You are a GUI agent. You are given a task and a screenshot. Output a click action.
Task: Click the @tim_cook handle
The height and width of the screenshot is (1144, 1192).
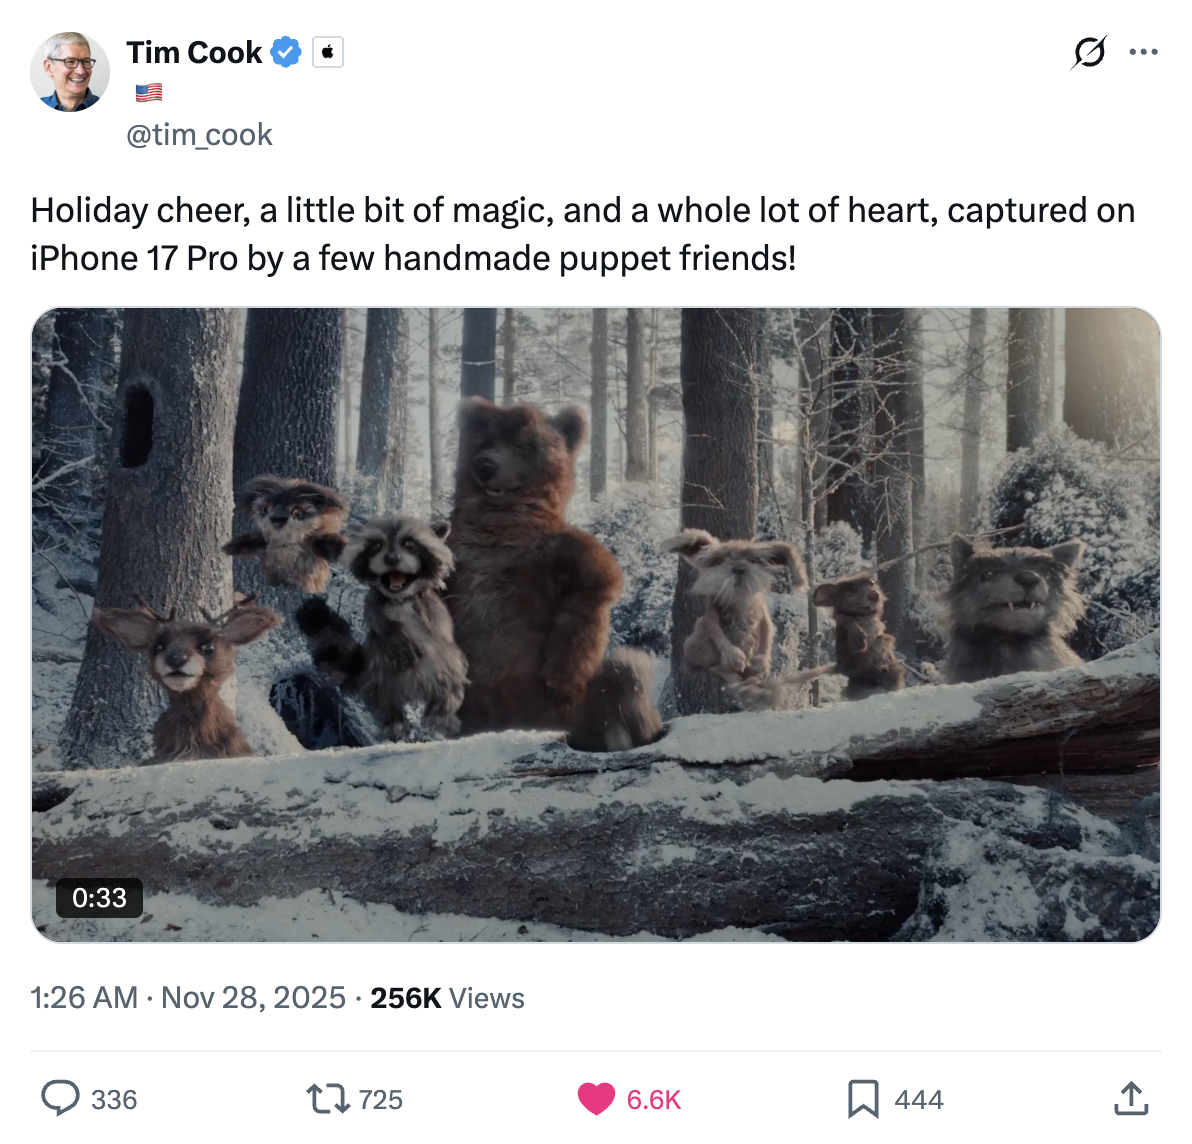click(199, 135)
